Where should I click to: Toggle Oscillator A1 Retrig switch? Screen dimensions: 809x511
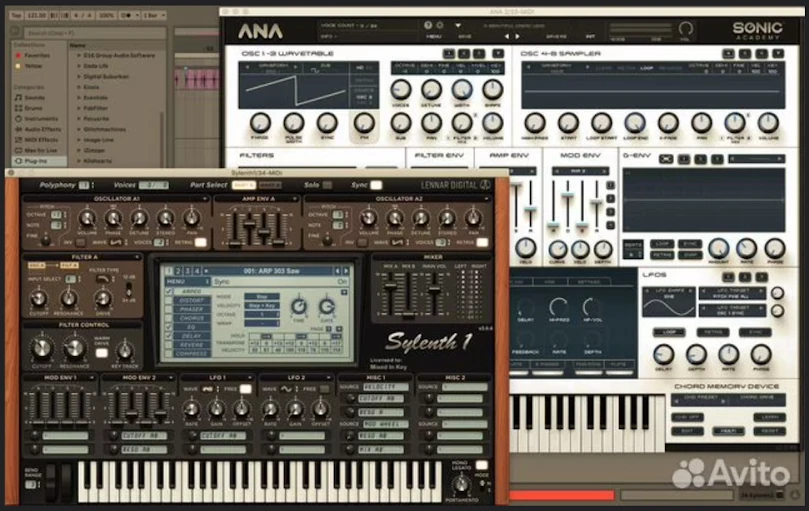[x=201, y=242]
